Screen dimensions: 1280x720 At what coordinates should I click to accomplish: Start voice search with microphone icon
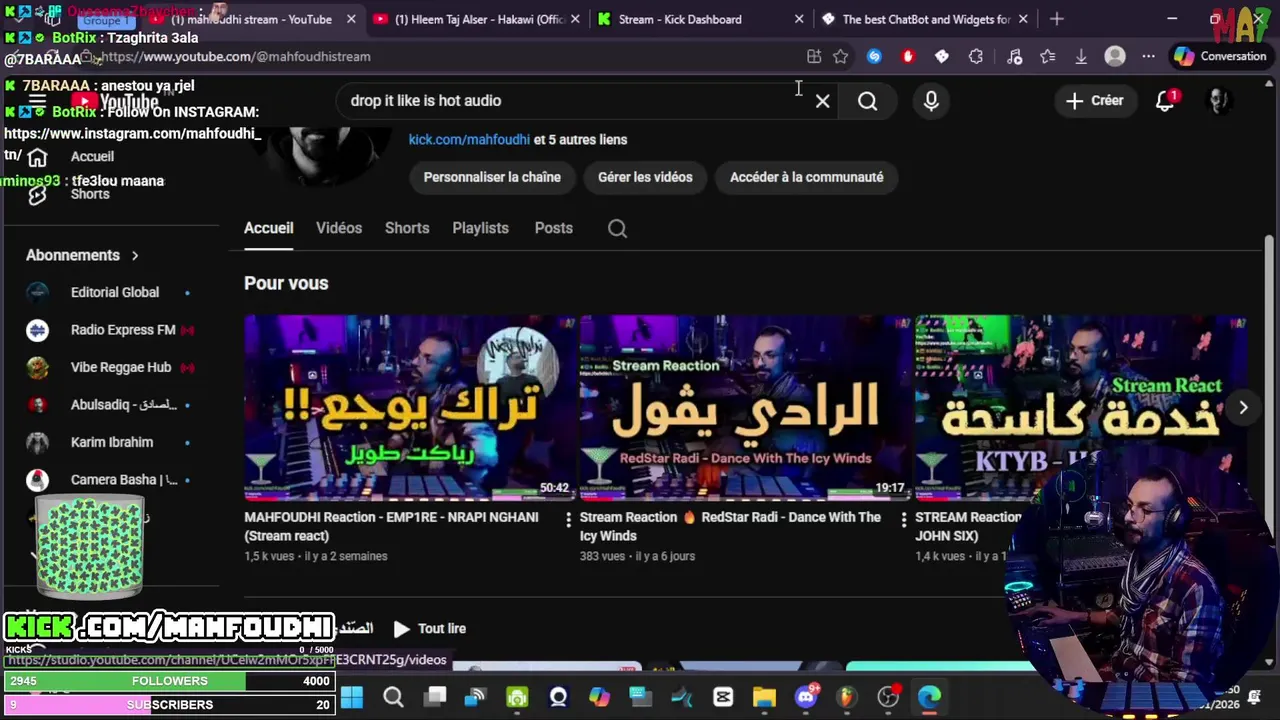[931, 101]
